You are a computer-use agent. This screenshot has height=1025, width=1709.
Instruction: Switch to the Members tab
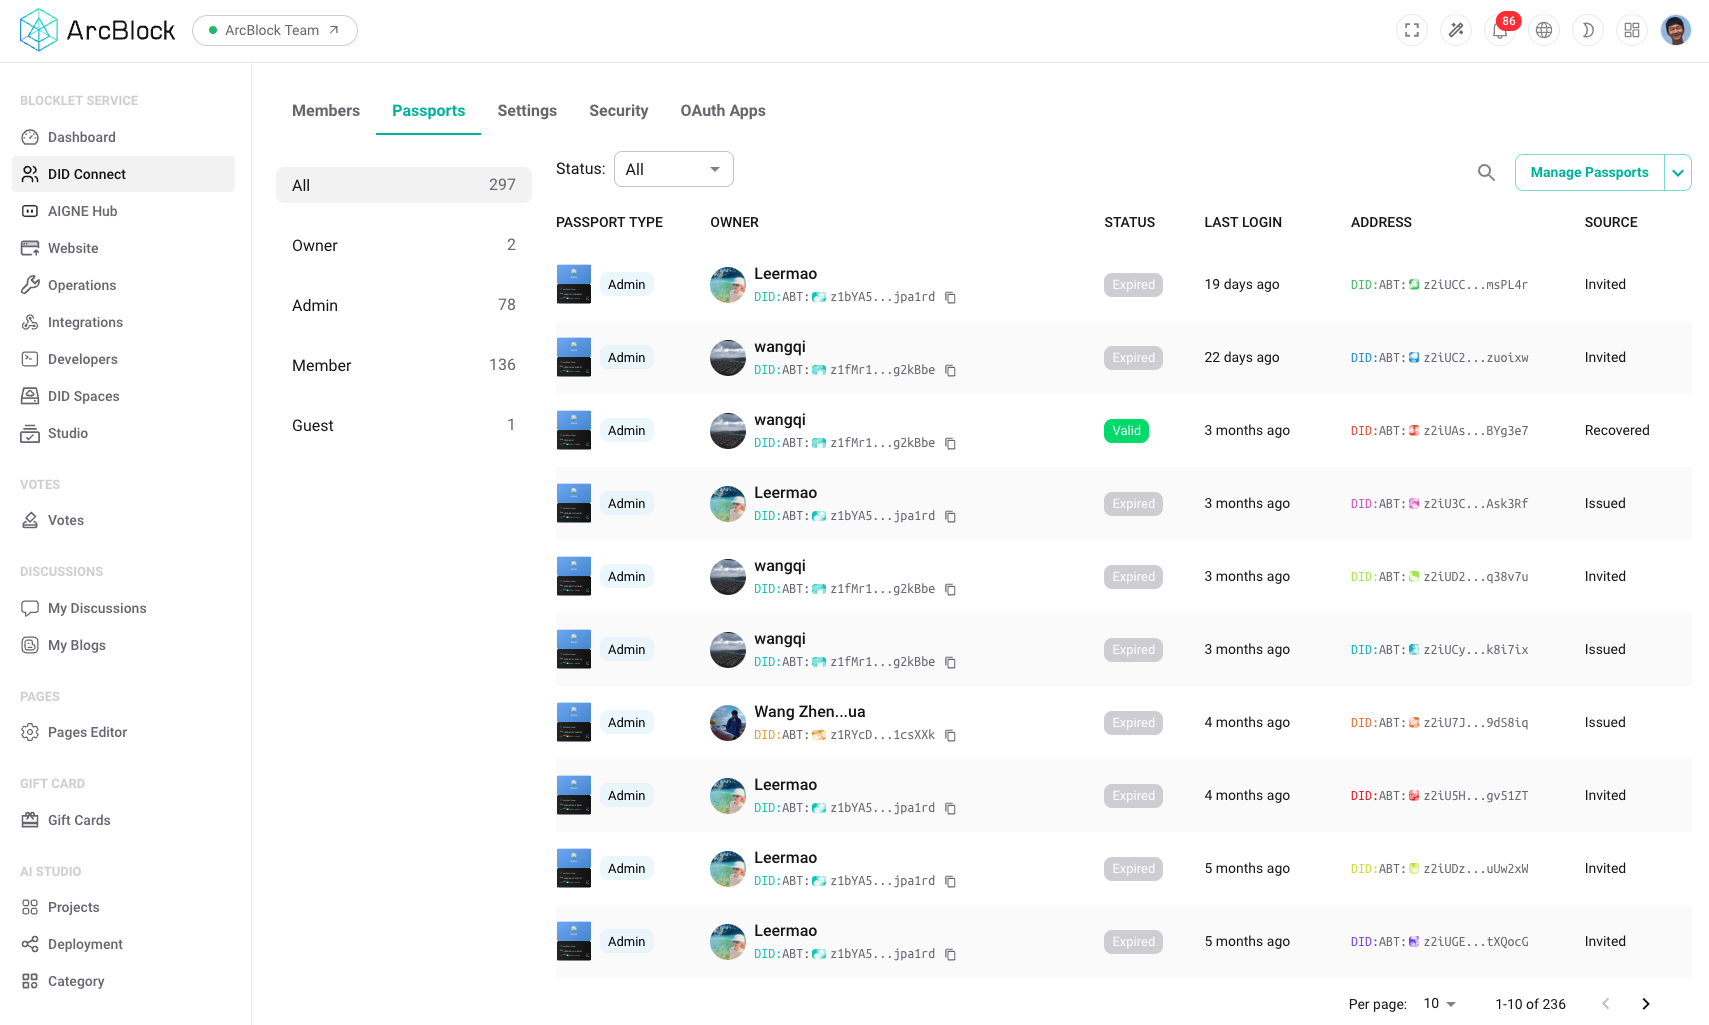[x=326, y=111]
